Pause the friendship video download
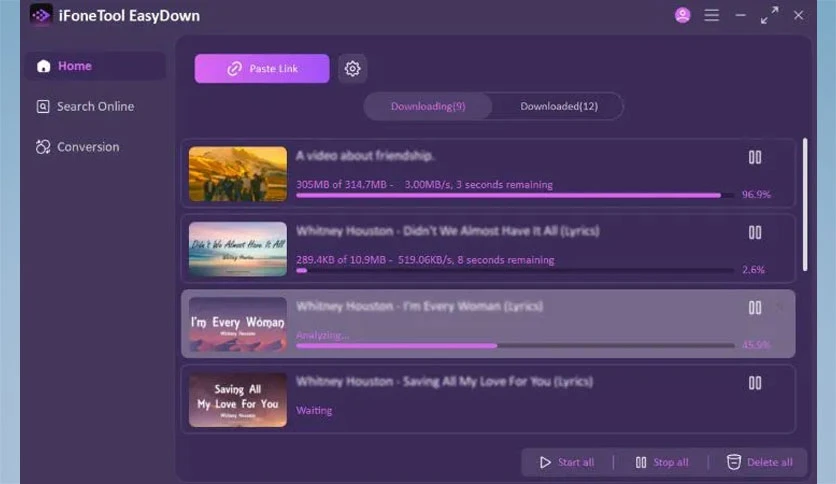Image resolution: width=836 pixels, height=484 pixels. [x=754, y=157]
